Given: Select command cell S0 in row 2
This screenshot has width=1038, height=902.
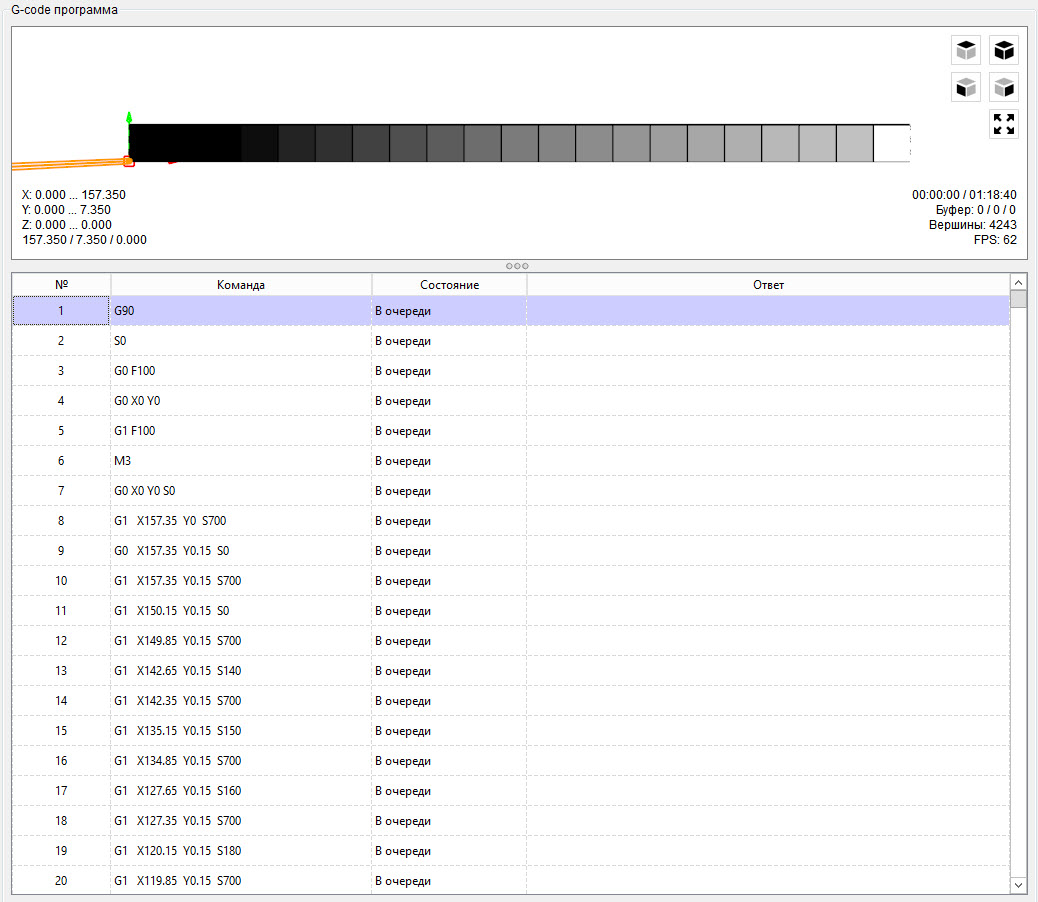Looking at the screenshot, I should (241, 341).
